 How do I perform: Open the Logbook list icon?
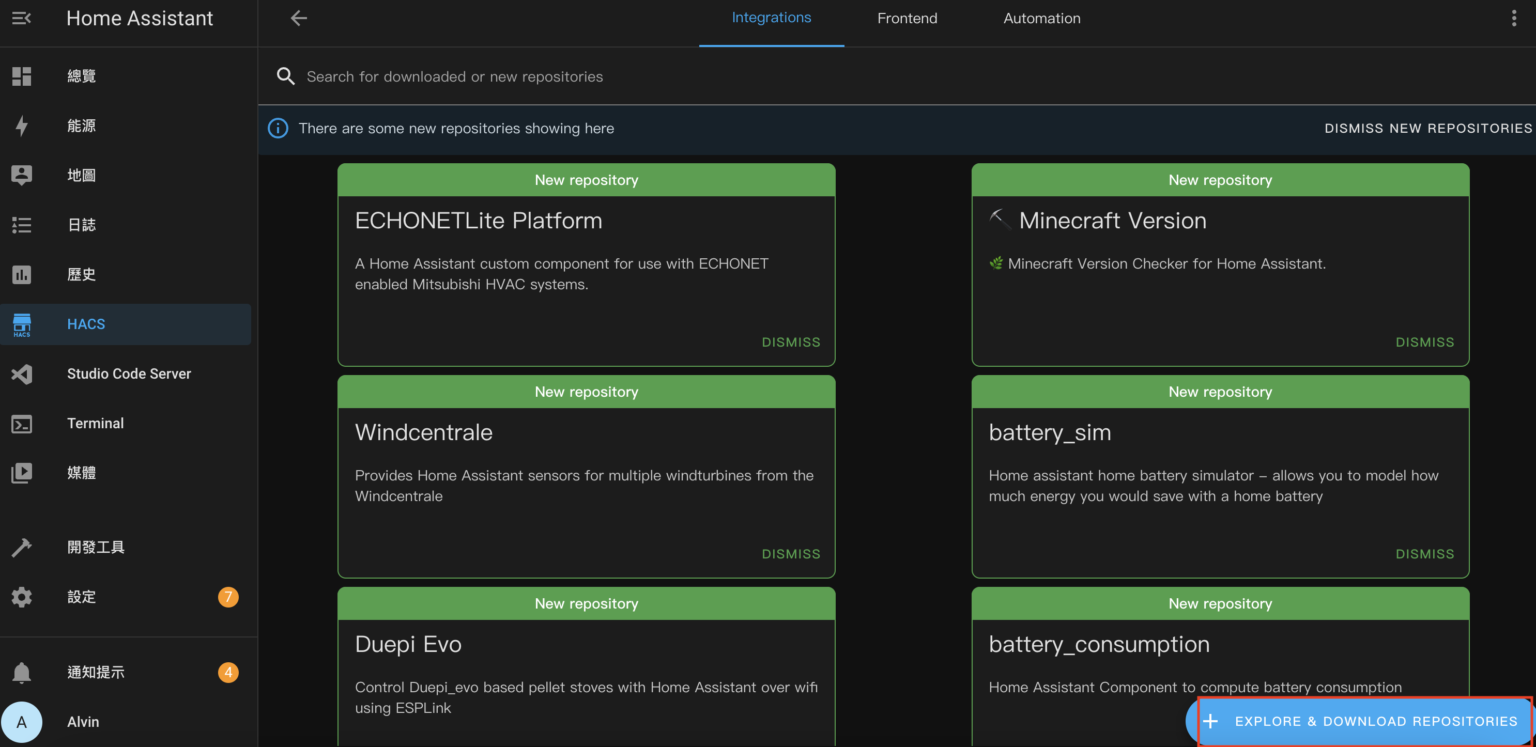[x=21, y=225]
